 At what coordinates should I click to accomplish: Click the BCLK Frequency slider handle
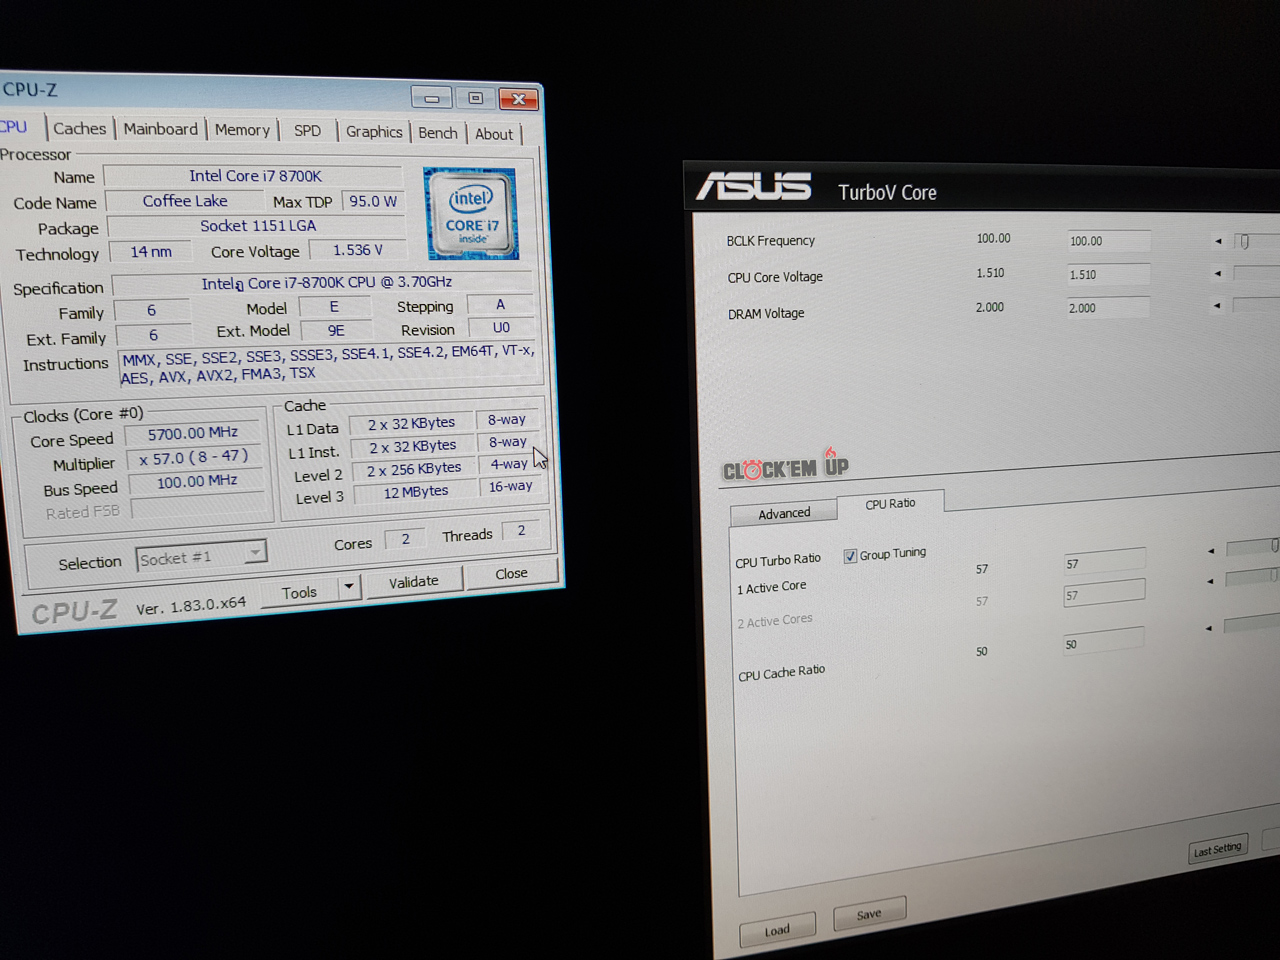(1244, 241)
